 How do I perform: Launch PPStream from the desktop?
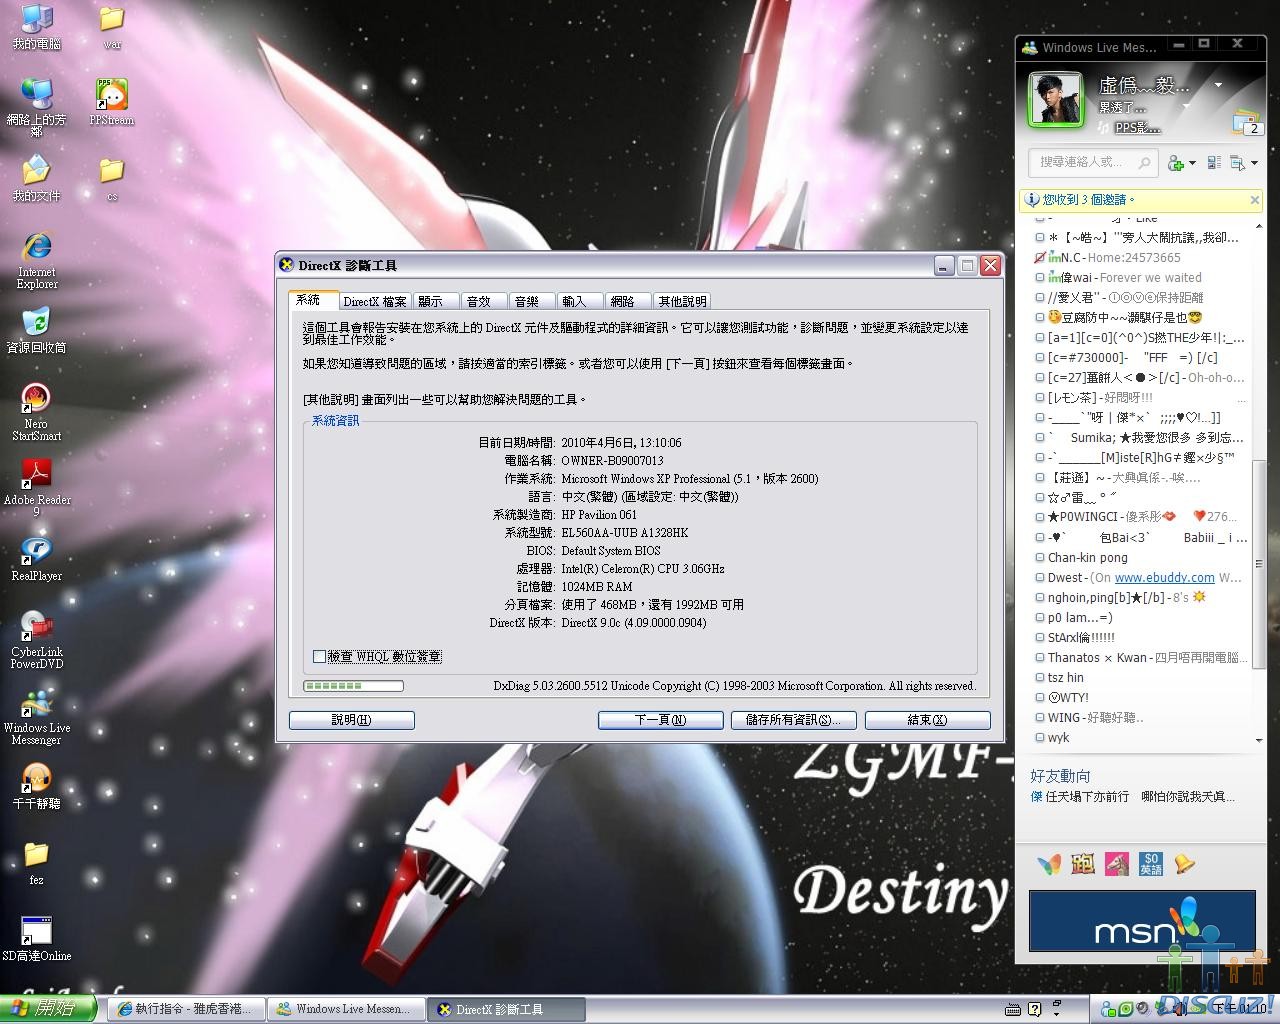point(112,102)
